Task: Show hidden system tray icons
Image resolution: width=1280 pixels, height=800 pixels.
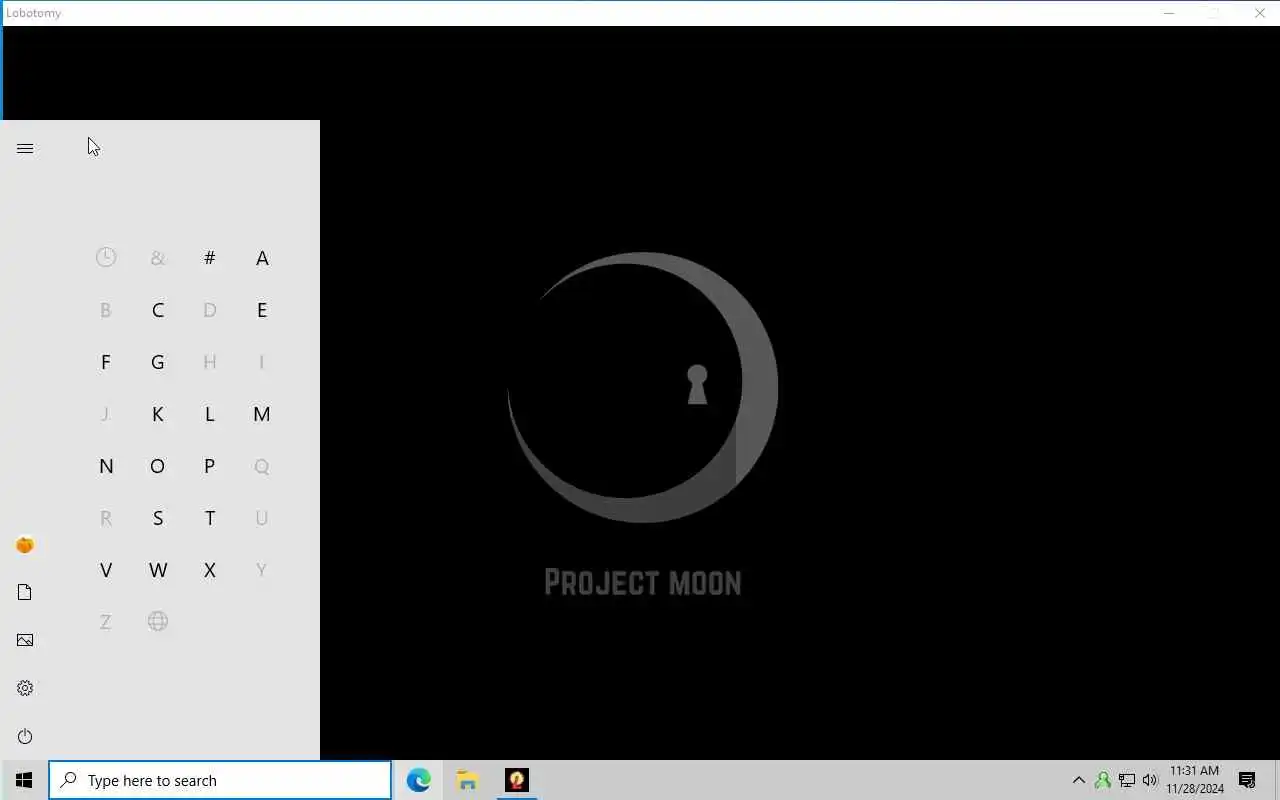Action: coord(1078,780)
